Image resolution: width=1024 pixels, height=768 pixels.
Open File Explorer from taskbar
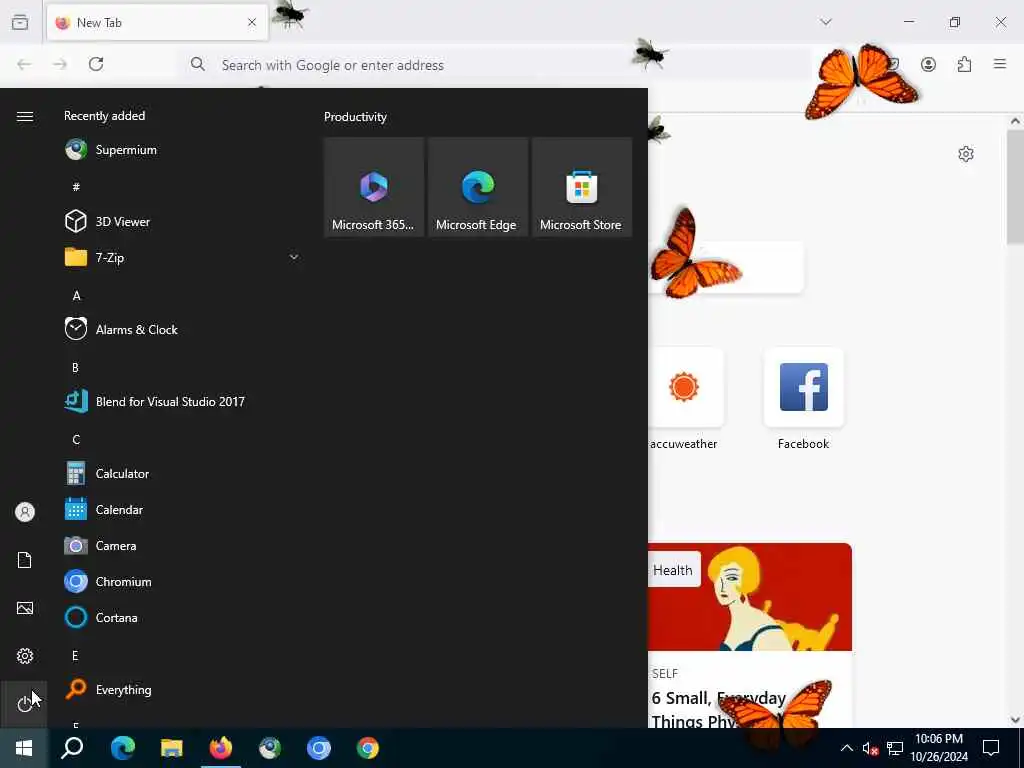171,748
